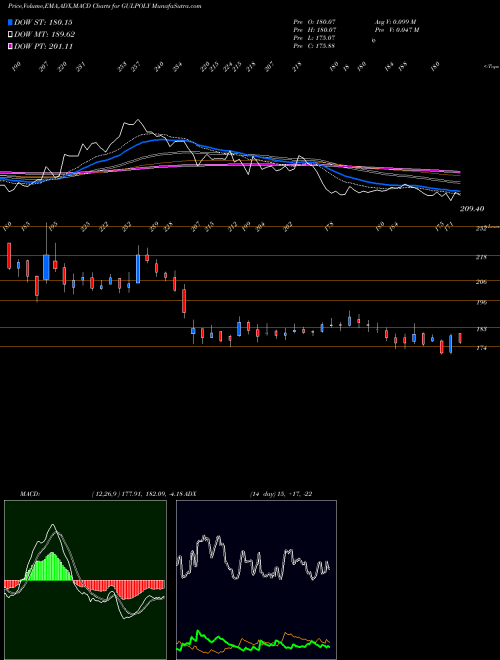Click the magenta DOW PT legend swatch
The width and height of the screenshot is (500, 660).
click(10, 46)
